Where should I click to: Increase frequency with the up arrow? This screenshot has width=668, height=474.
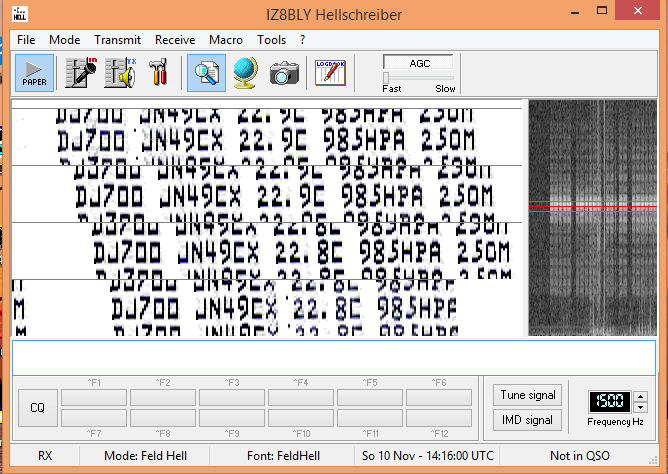pyautogui.click(x=640, y=396)
